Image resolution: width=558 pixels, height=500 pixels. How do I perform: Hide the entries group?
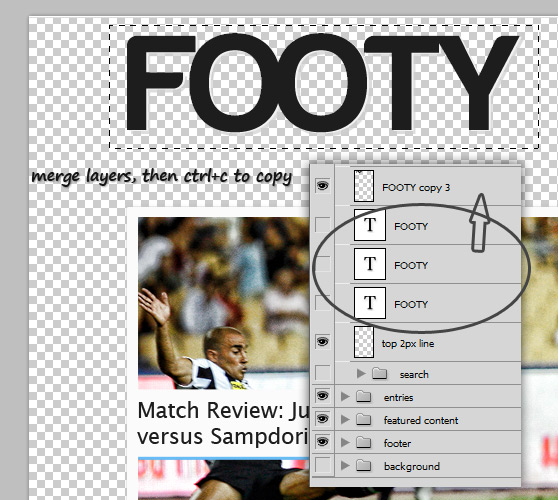(322, 396)
